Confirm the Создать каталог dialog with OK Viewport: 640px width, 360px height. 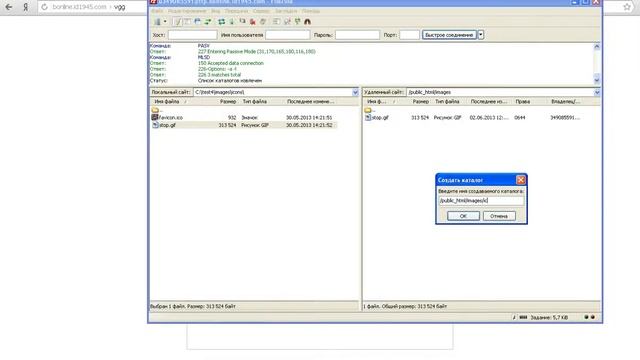coord(463,216)
